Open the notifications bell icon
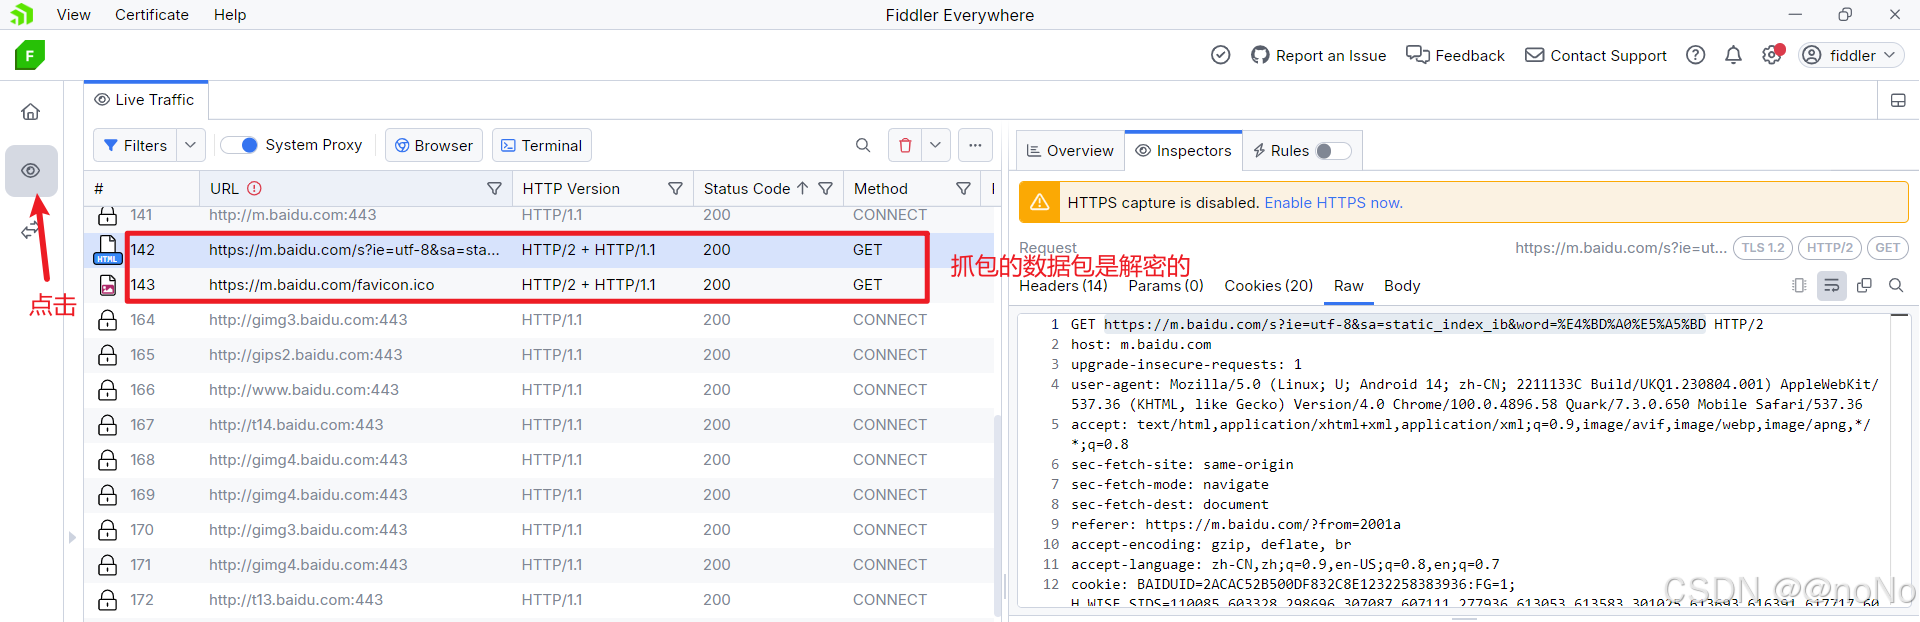 (1733, 55)
